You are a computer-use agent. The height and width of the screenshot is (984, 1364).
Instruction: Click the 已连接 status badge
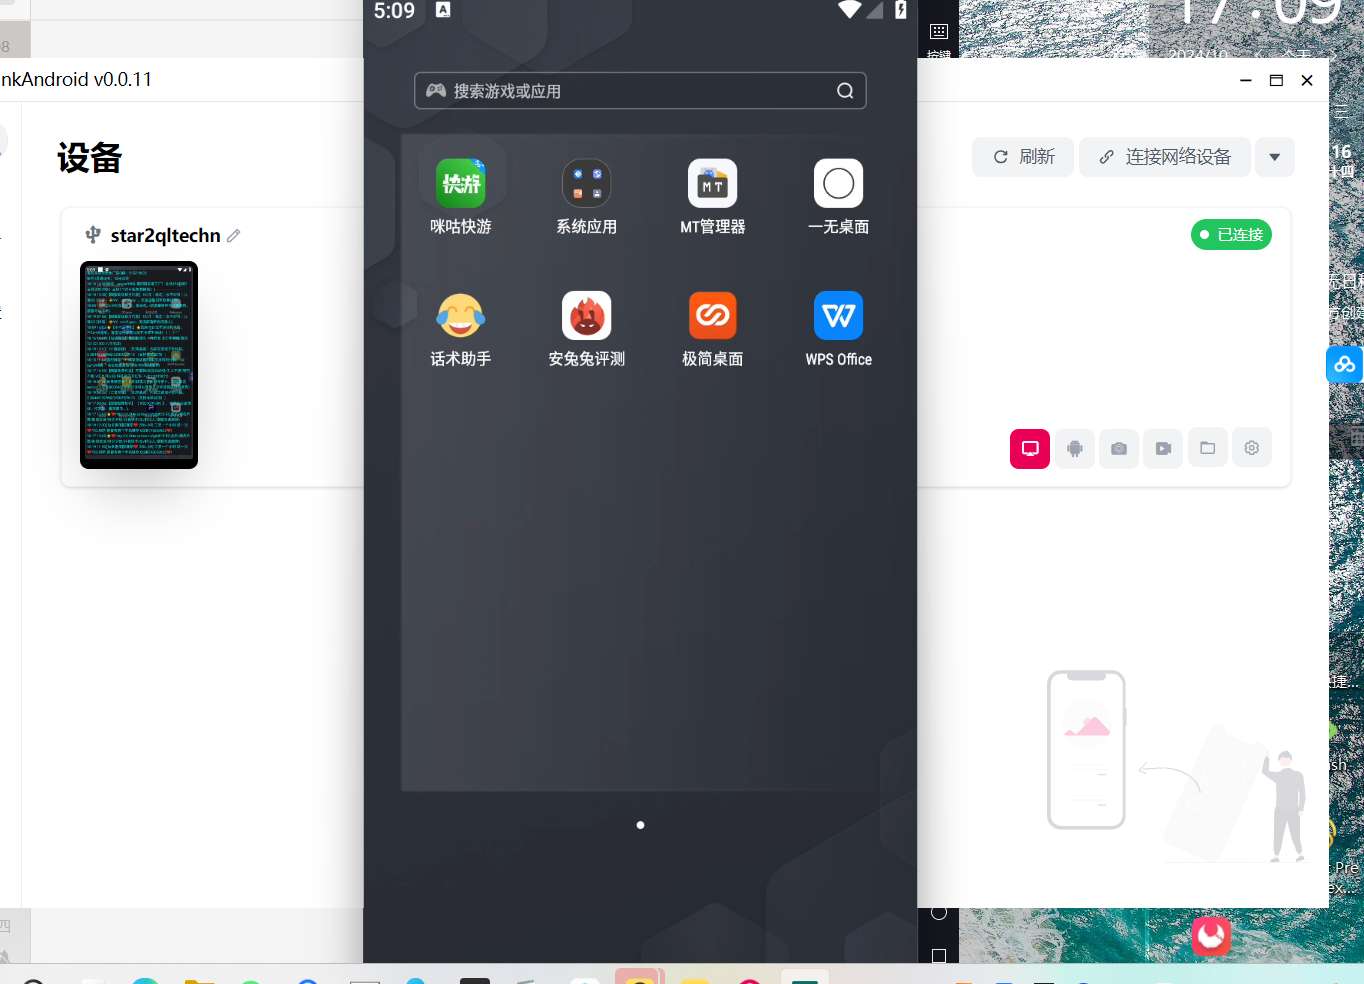click(1231, 234)
